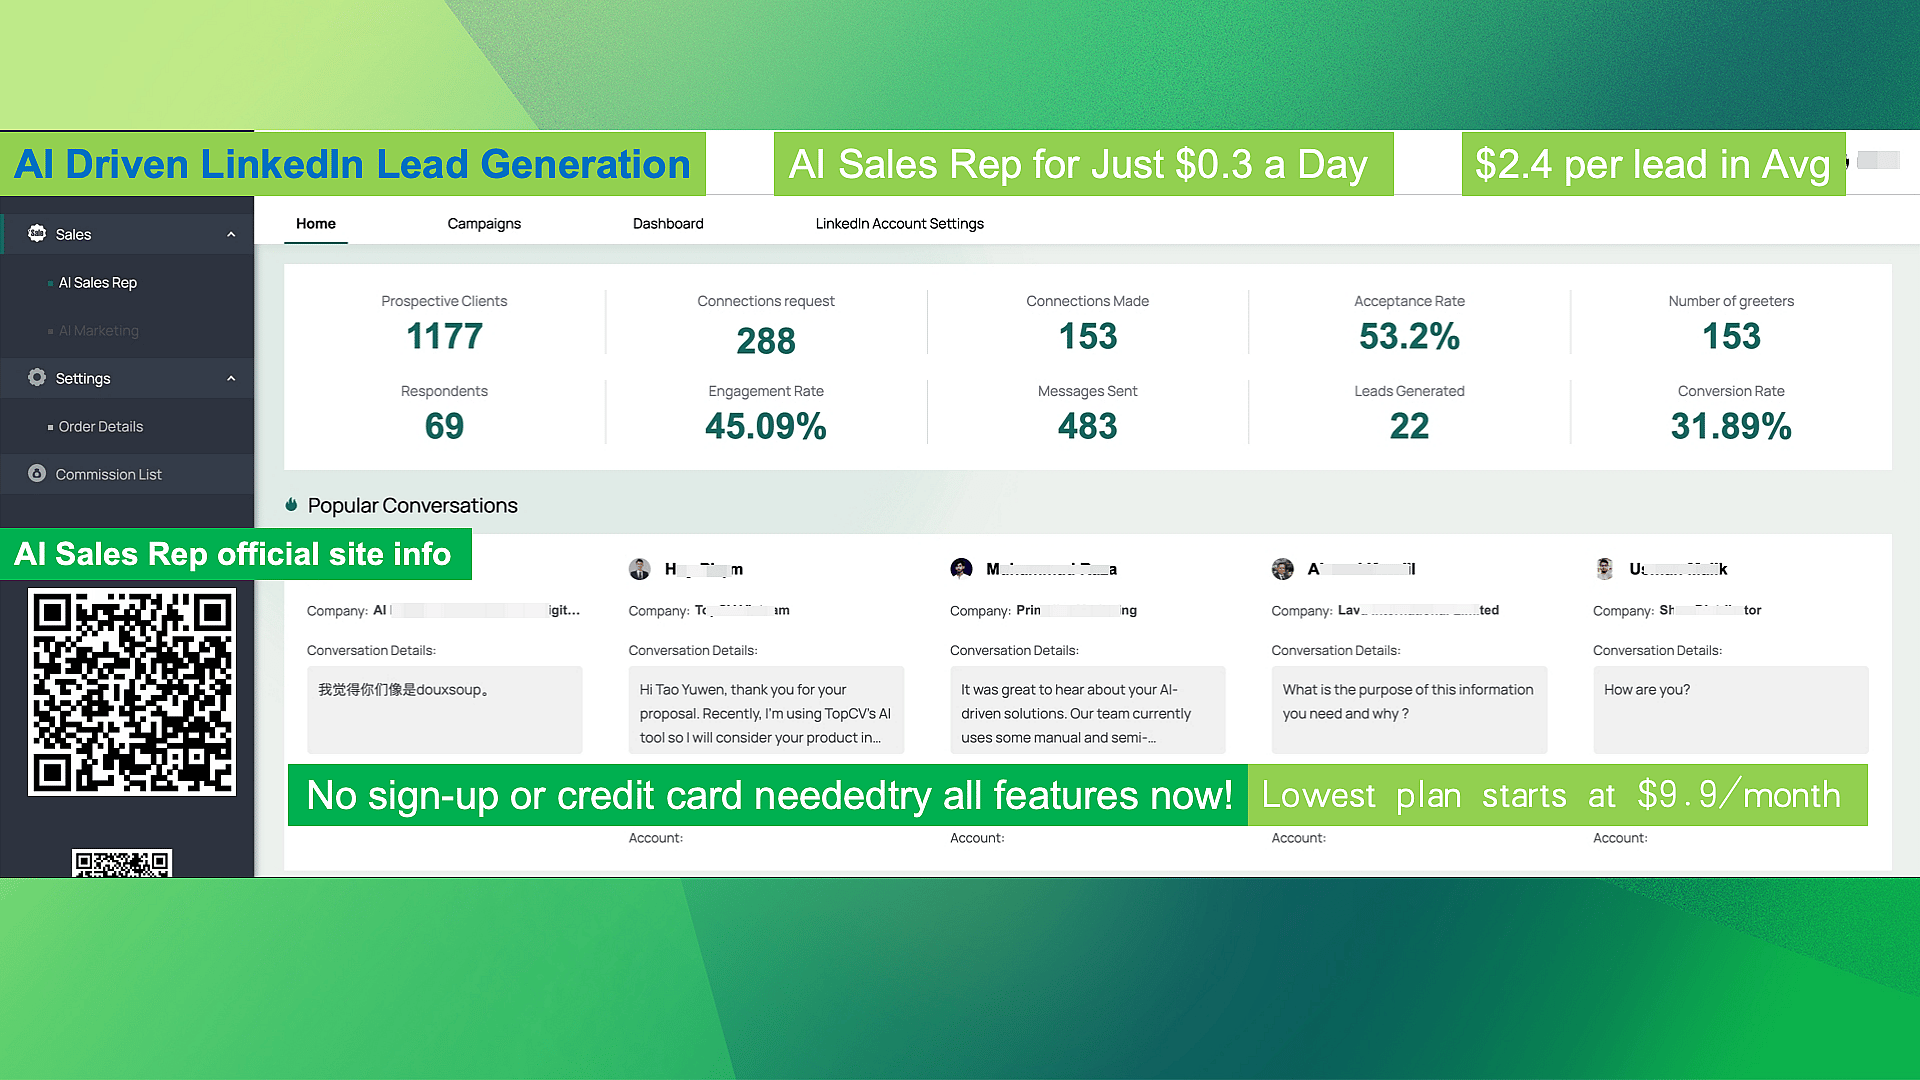
Task: Open AI Marketing in the sidebar
Action: point(99,330)
